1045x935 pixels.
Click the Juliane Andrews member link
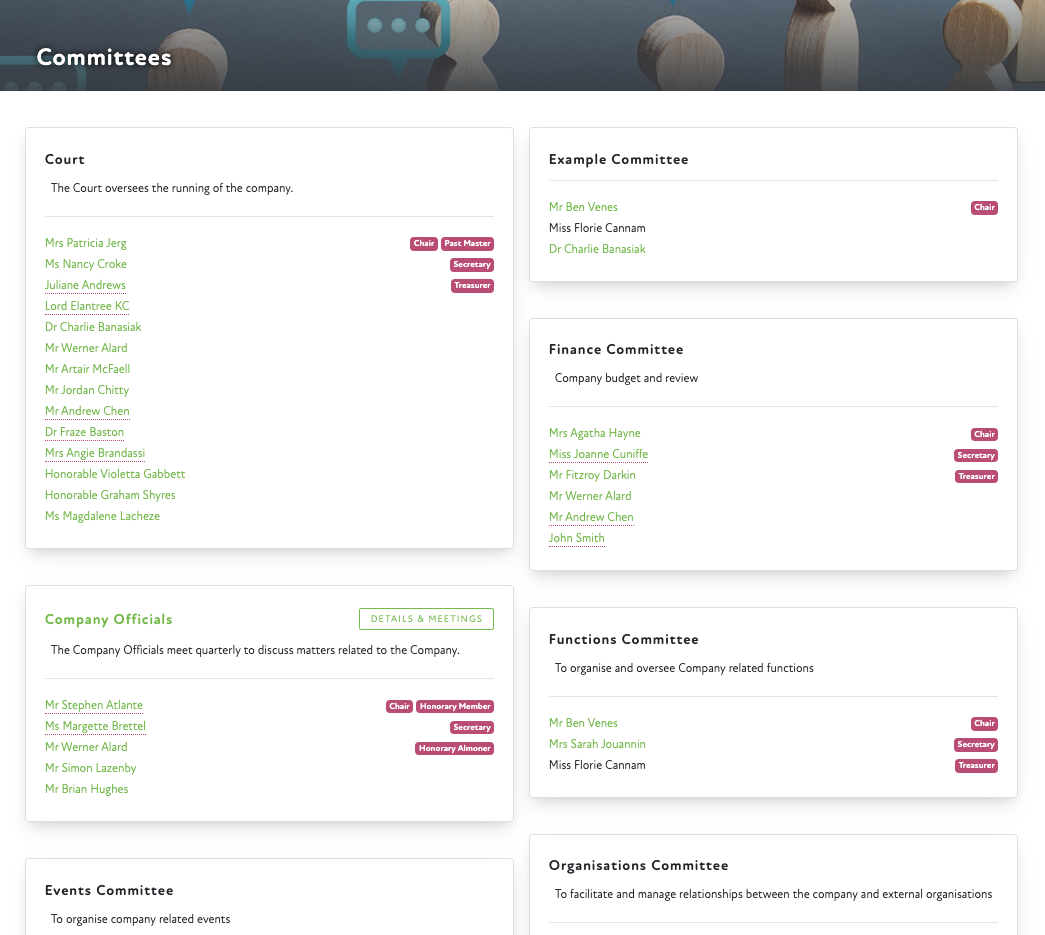pos(85,285)
